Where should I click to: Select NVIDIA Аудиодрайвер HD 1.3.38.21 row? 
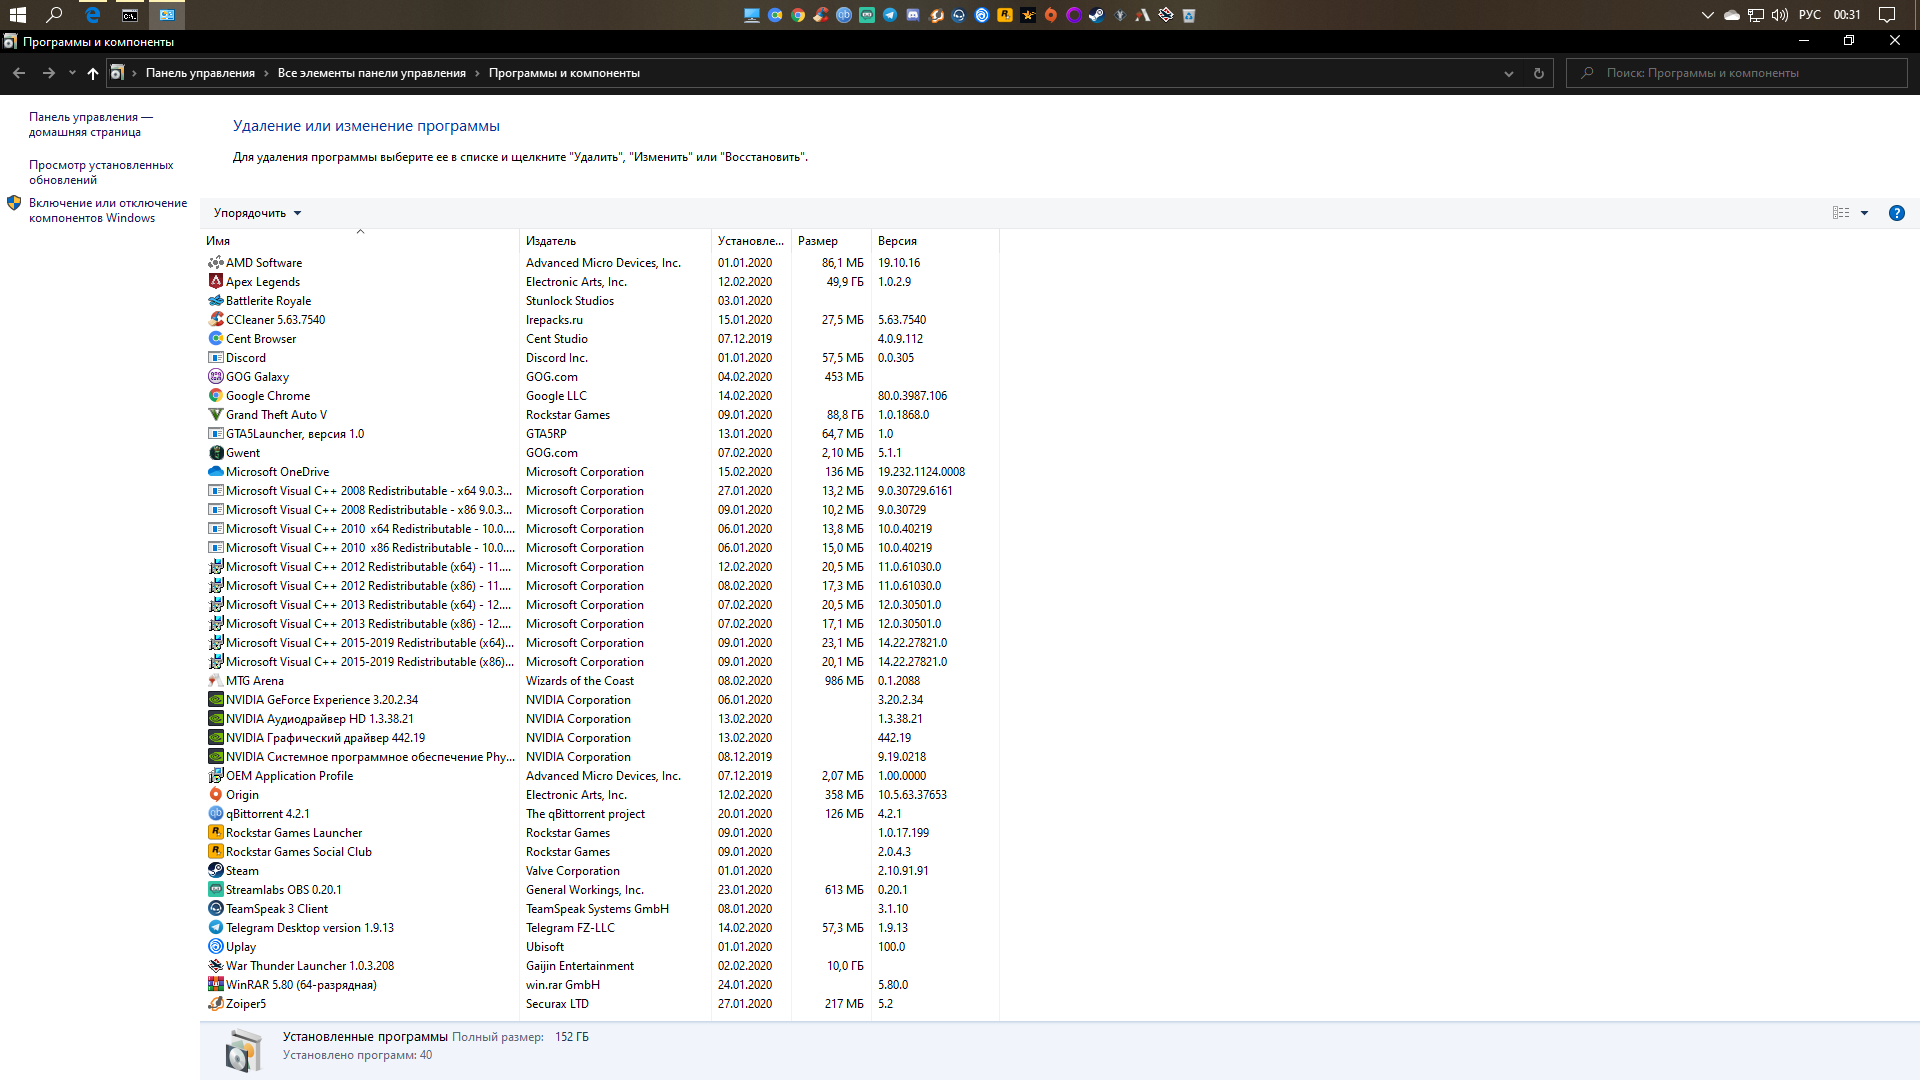coord(600,719)
